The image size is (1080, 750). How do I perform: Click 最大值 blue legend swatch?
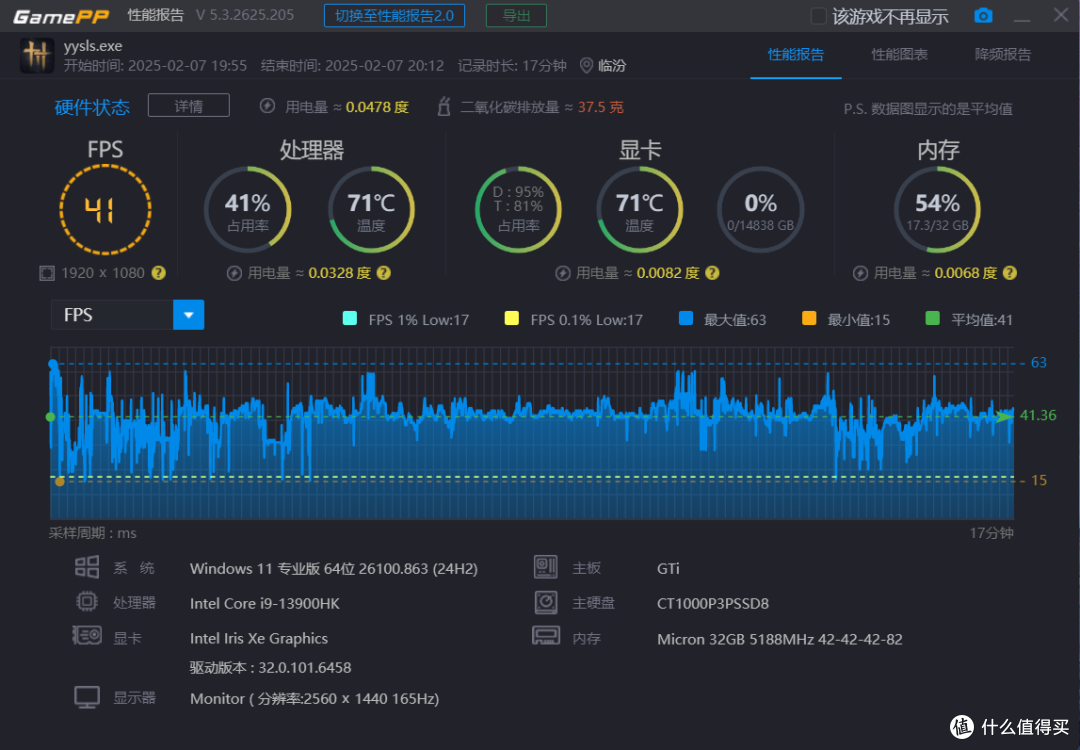point(685,318)
